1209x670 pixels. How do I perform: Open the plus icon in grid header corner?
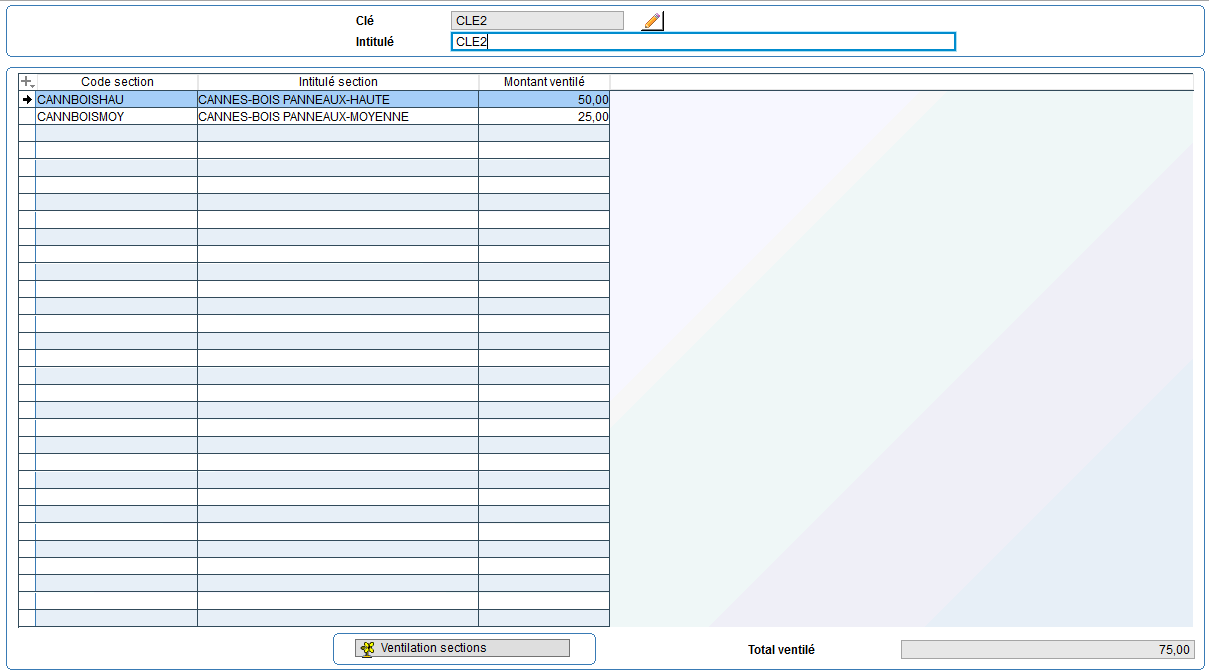click(27, 82)
